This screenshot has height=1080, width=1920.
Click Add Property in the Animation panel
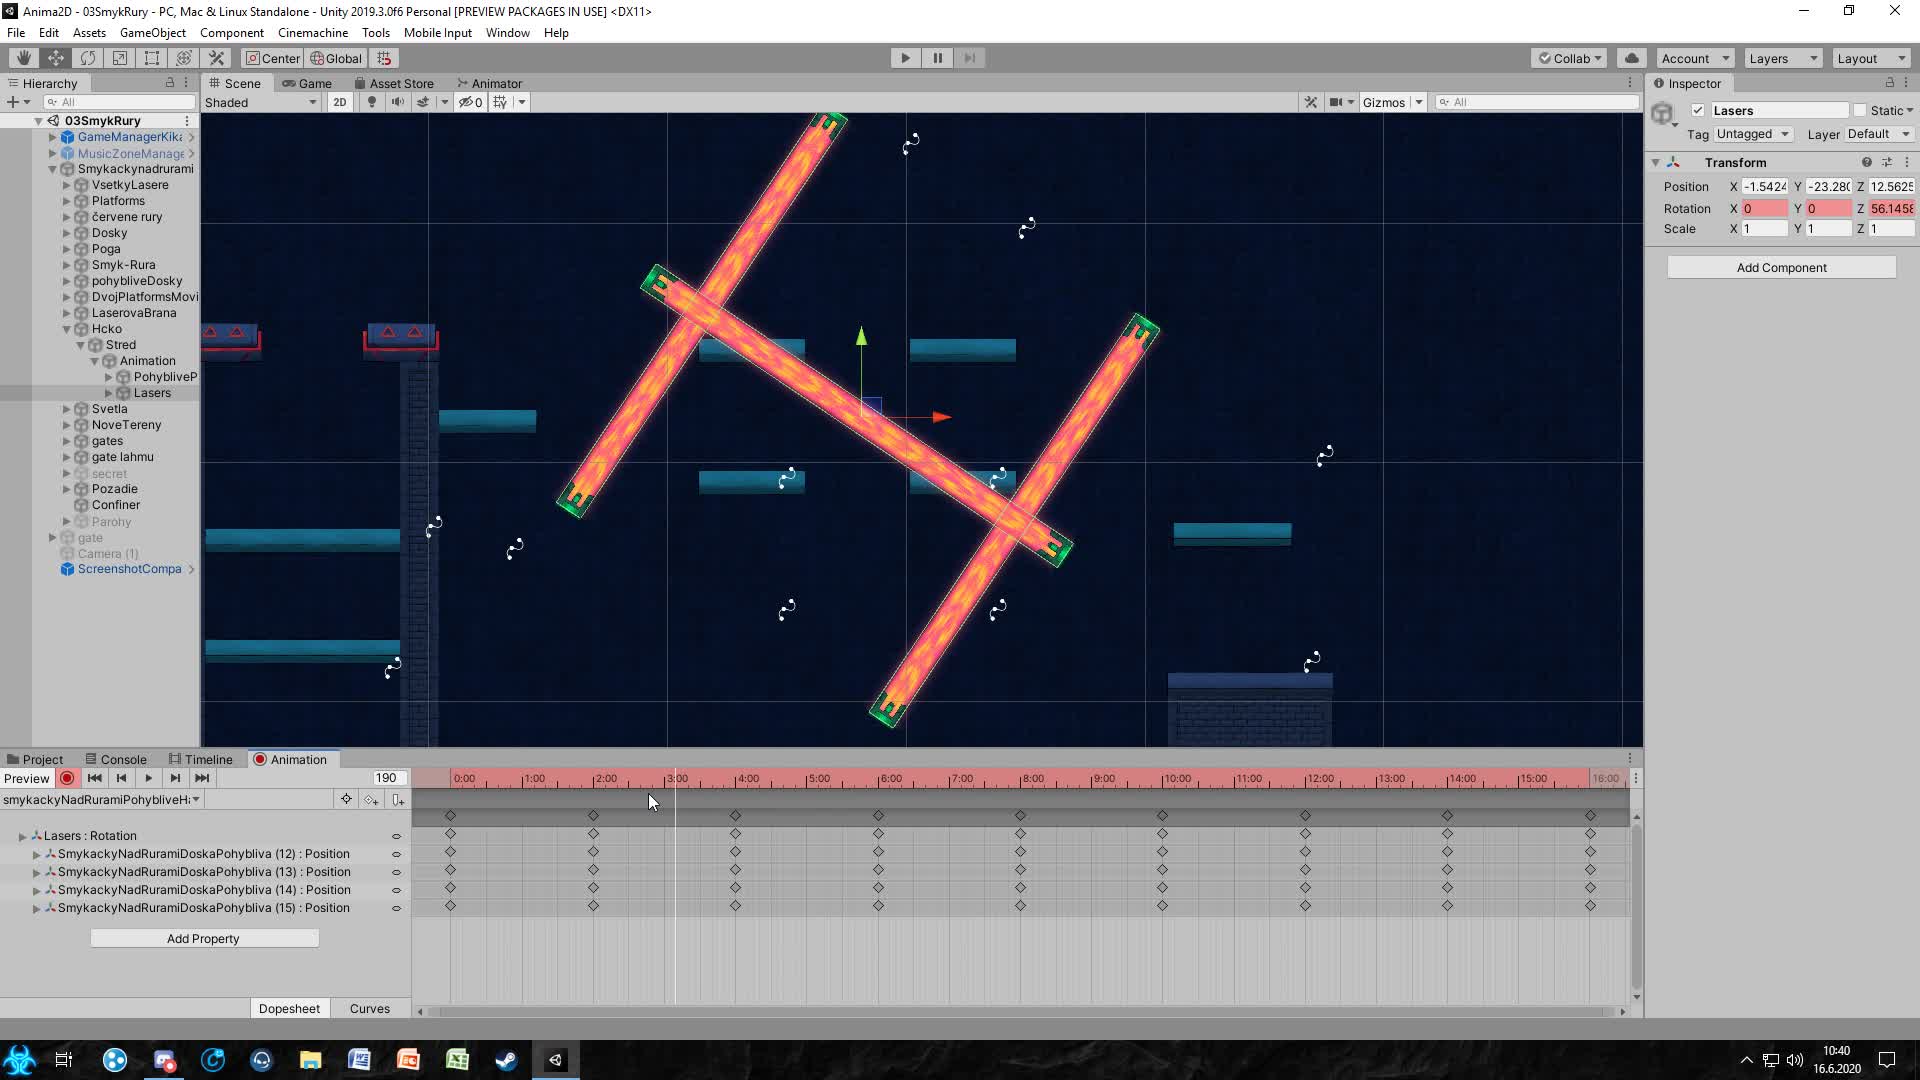pos(204,938)
